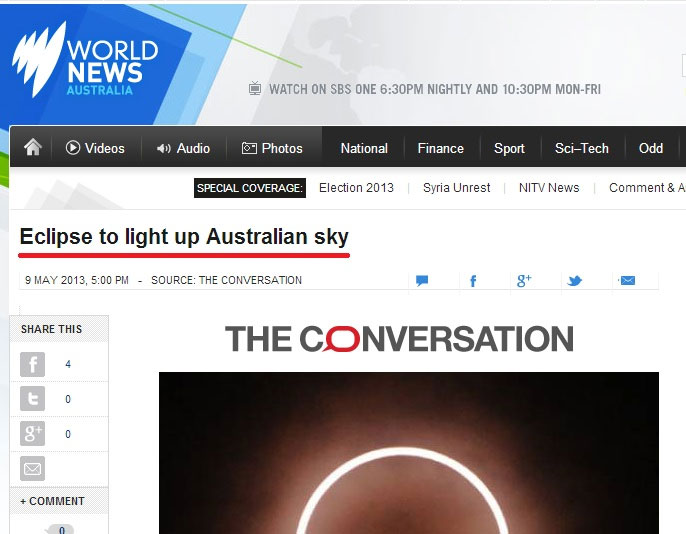Click the comment count bubble below + Comment

click(x=61, y=529)
